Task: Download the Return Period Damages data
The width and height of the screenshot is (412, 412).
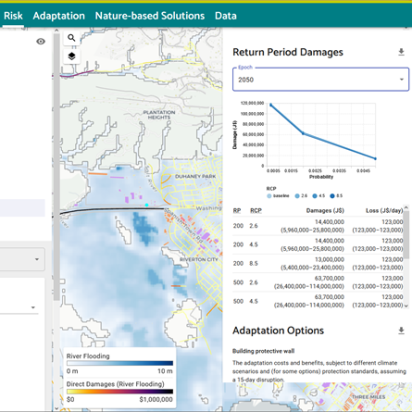Action: click(401, 52)
